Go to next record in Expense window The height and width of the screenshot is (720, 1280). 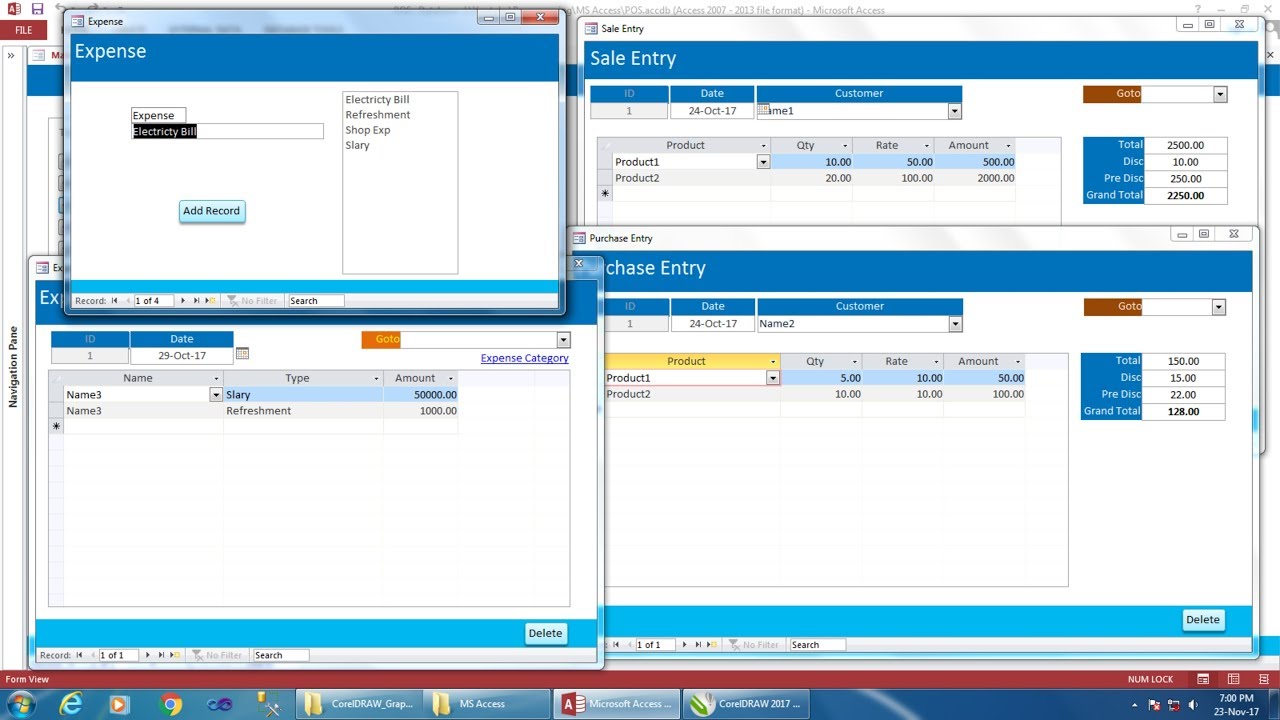click(183, 301)
